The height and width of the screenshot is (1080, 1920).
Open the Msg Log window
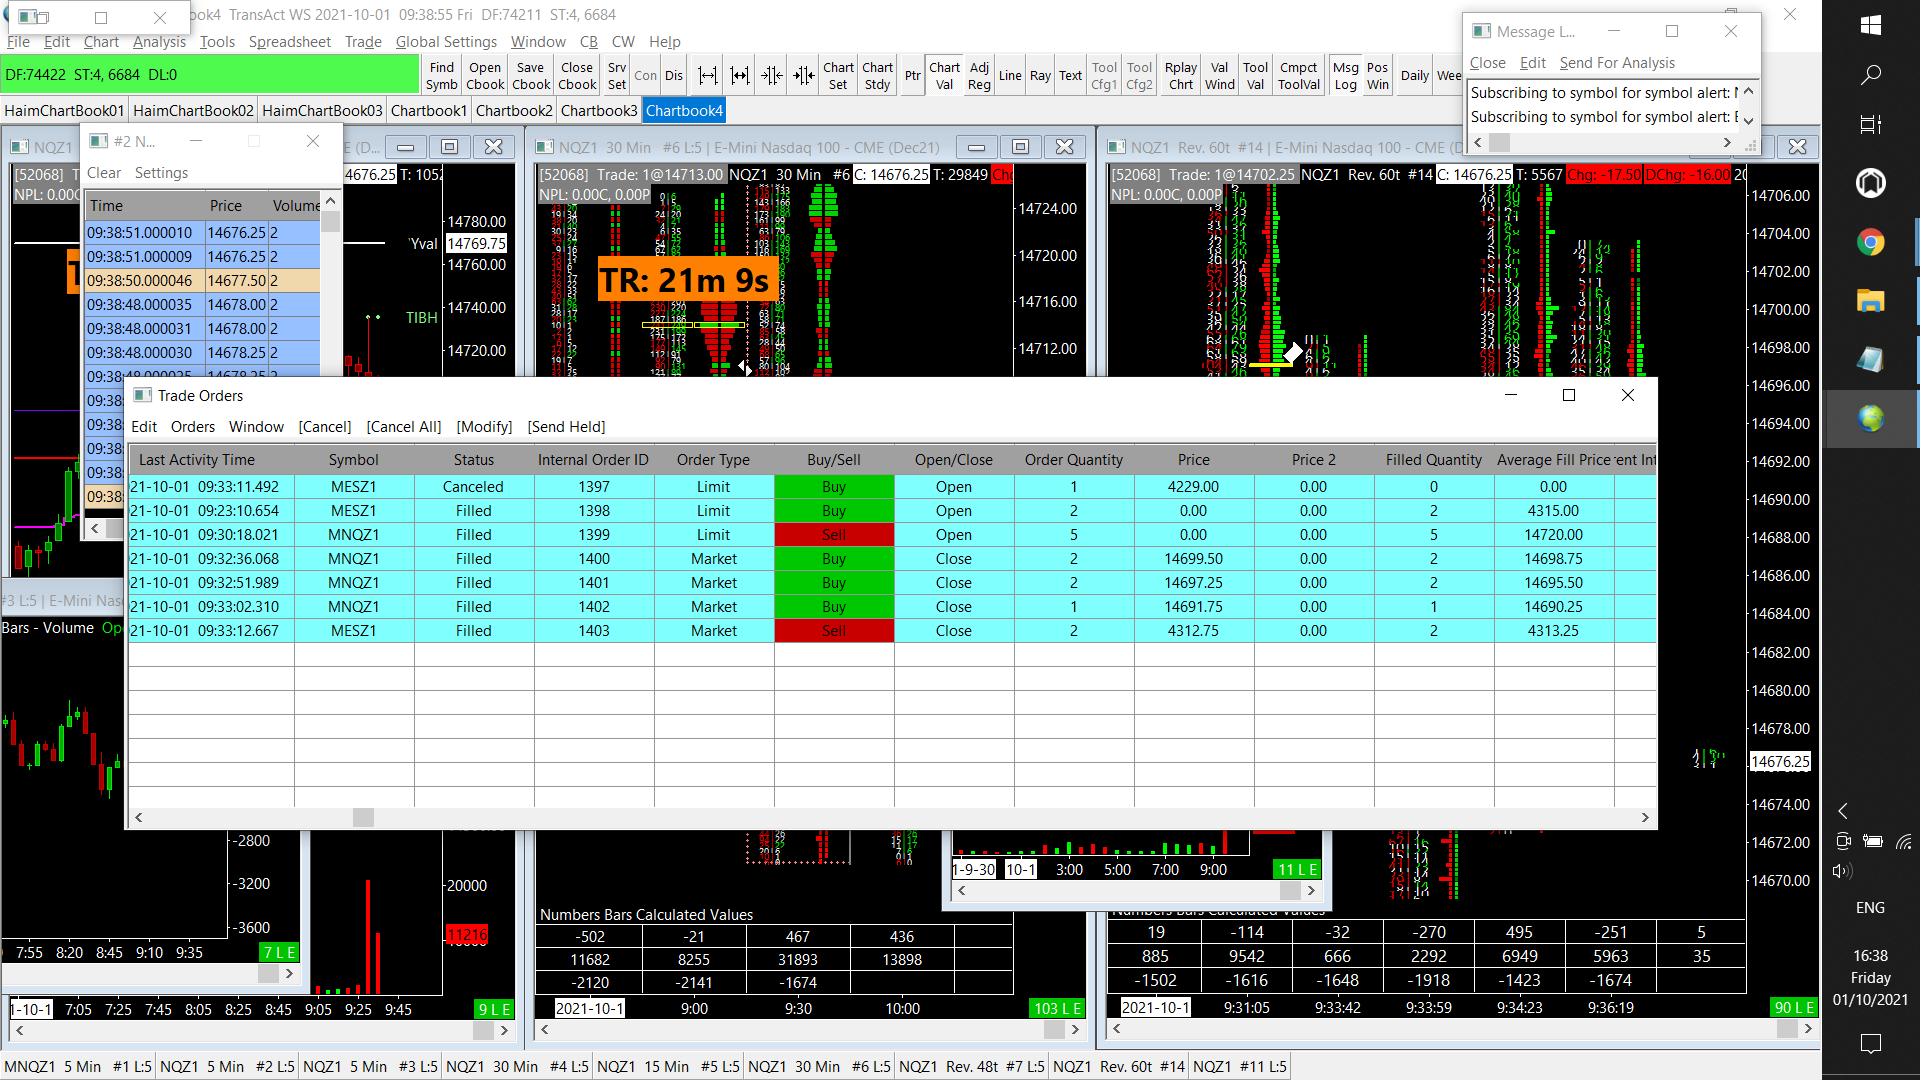[1345, 76]
